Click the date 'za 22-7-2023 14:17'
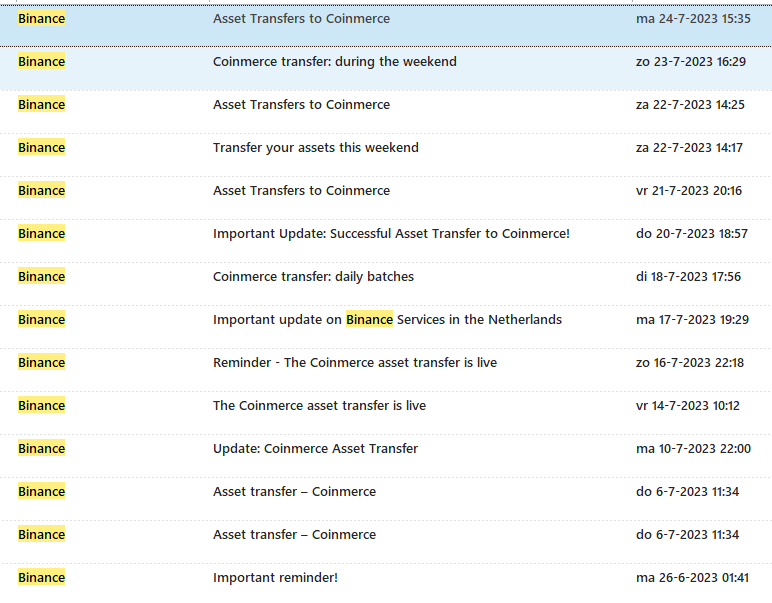Viewport: 772px width, 603px height. [689, 148]
